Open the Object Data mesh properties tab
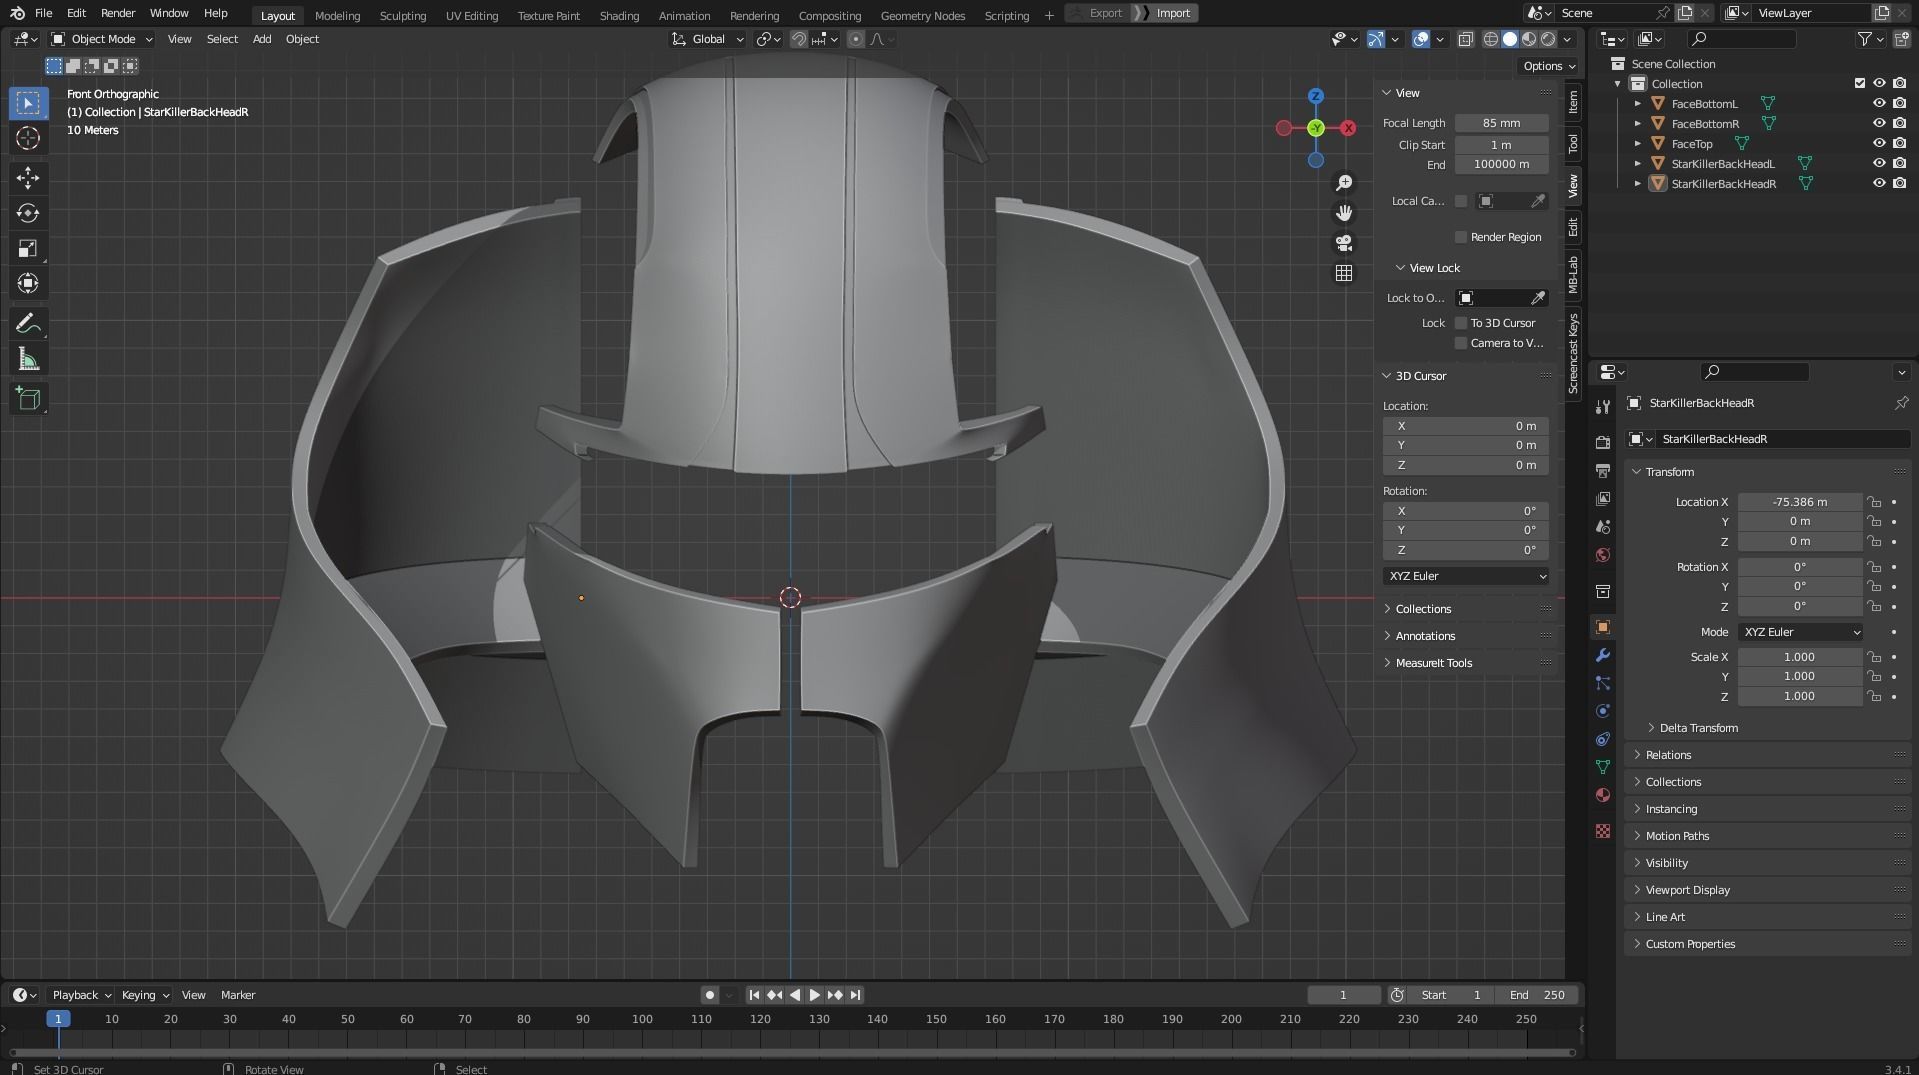Image resolution: width=1919 pixels, height=1075 pixels. pos(1603,767)
